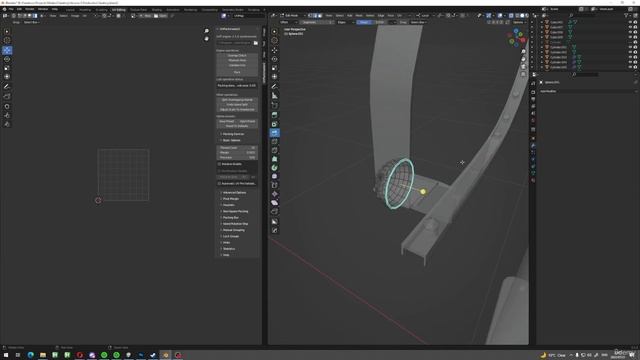
Task: Select the Scale tool in 3D viewport toolbar
Action: [x=274, y=68]
